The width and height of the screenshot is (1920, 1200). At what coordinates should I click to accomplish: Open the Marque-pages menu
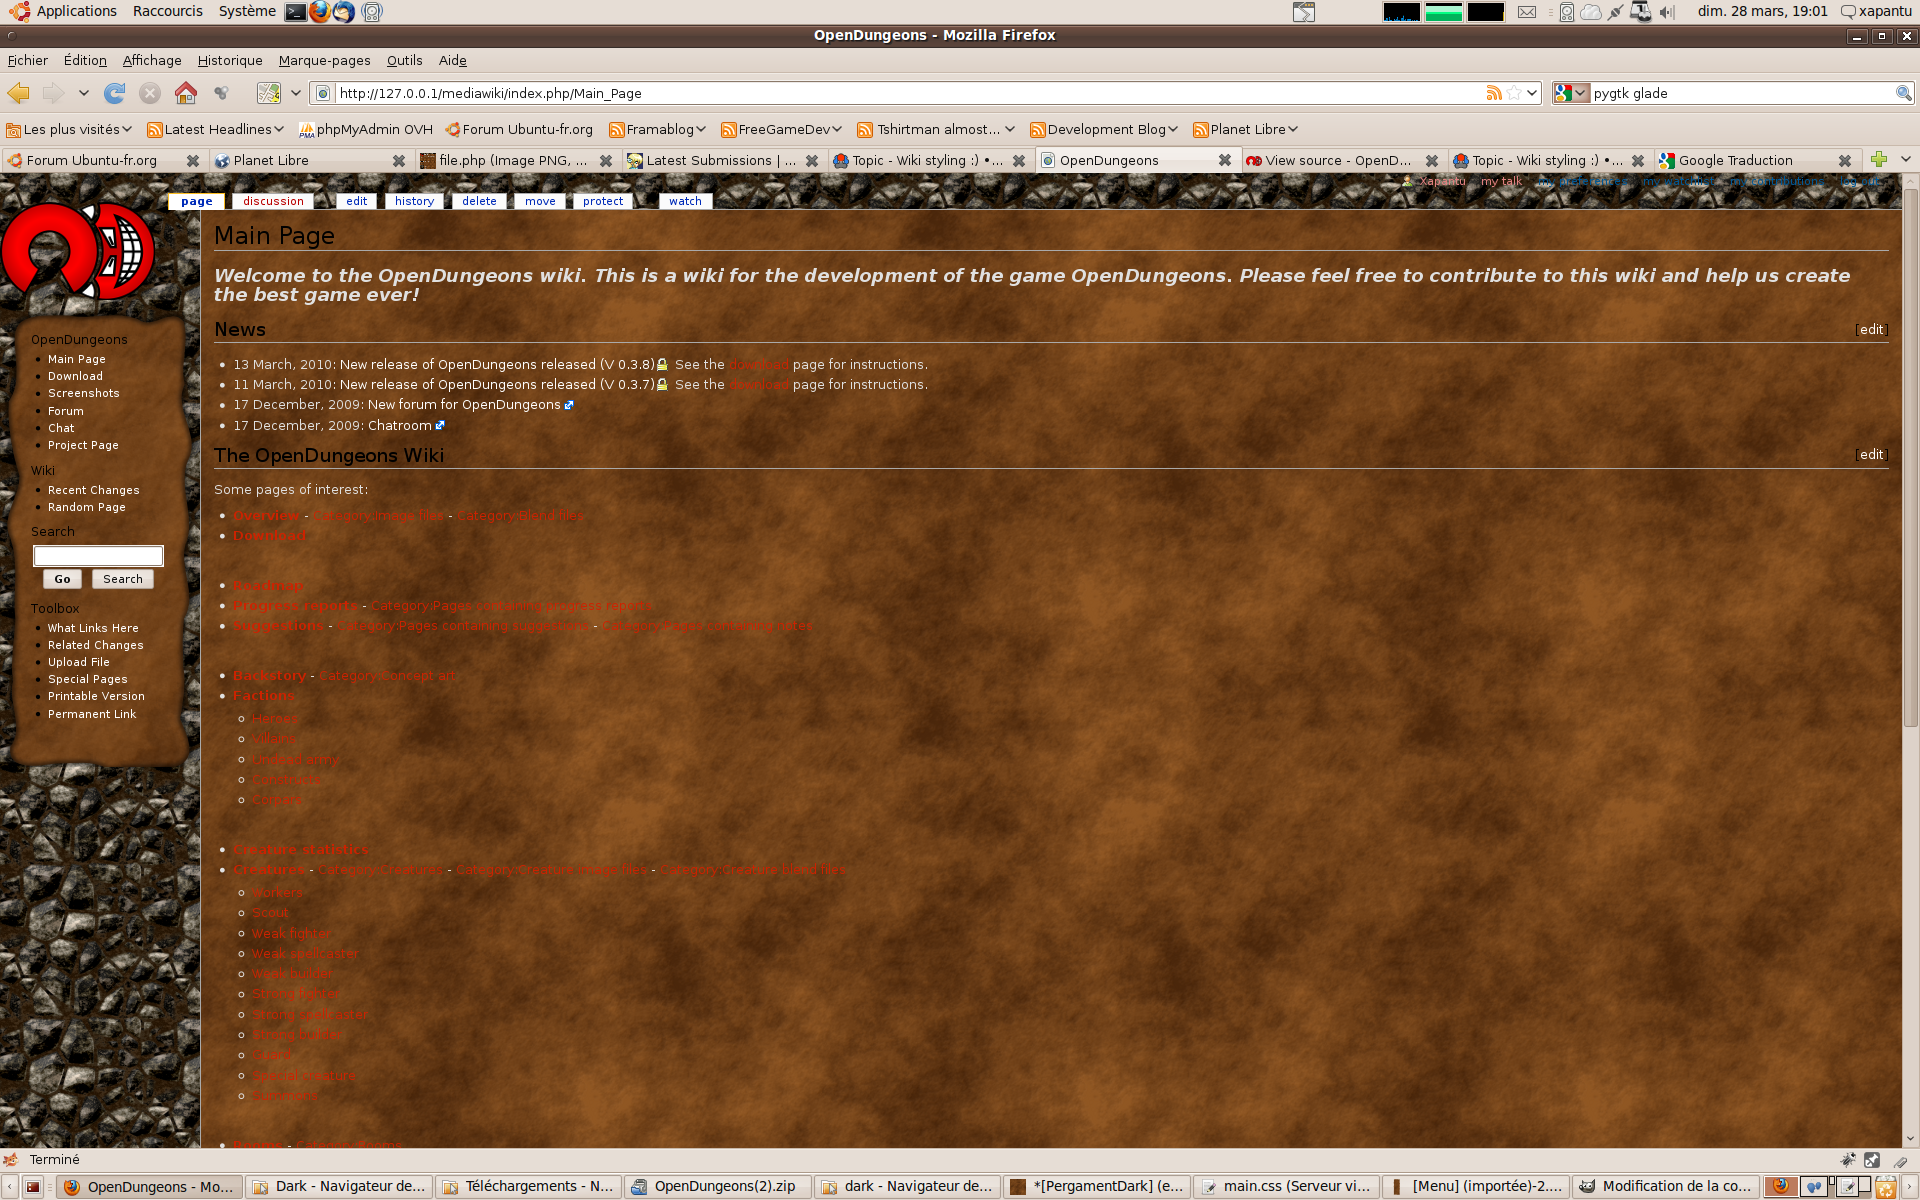click(x=324, y=60)
